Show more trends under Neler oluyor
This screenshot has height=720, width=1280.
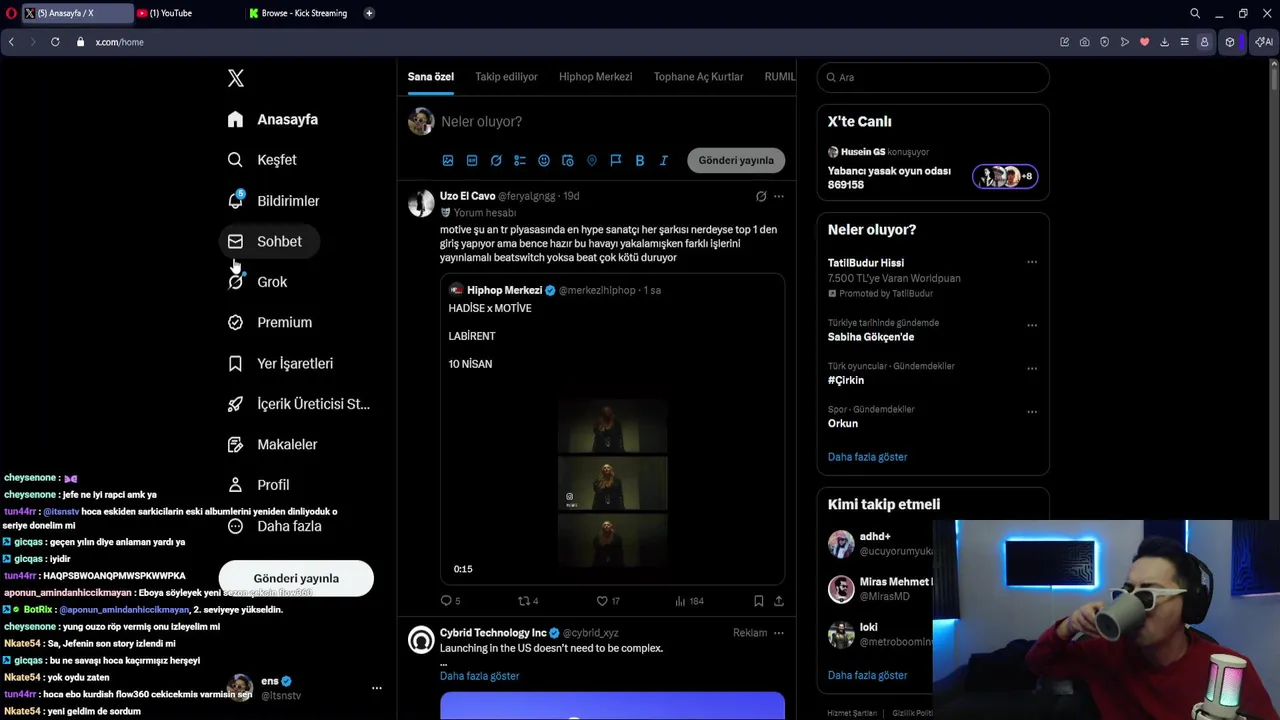coord(867,457)
